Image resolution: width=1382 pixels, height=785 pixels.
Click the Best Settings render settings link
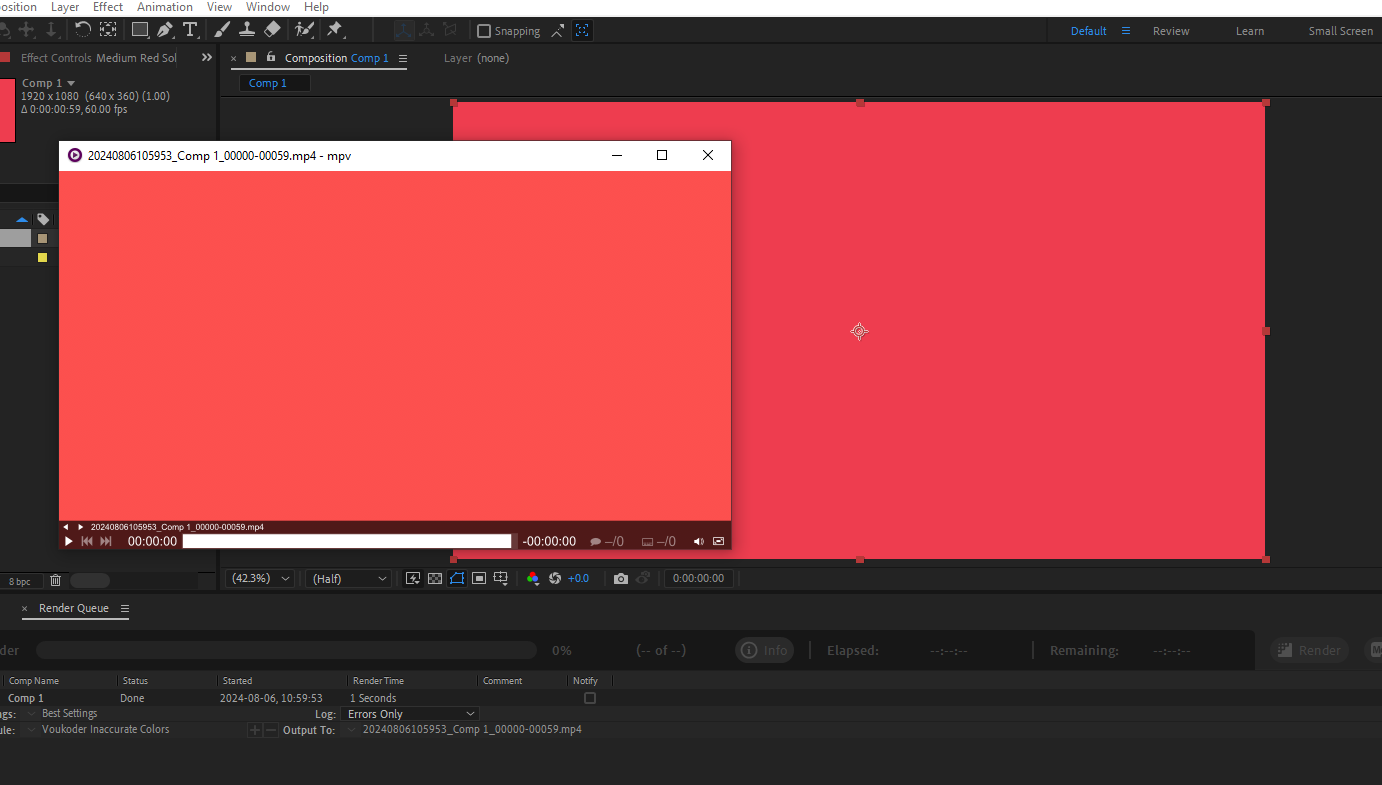coord(70,714)
